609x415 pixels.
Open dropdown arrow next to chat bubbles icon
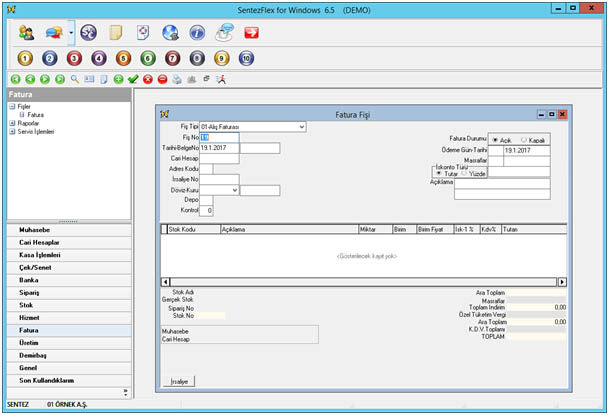coord(71,33)
